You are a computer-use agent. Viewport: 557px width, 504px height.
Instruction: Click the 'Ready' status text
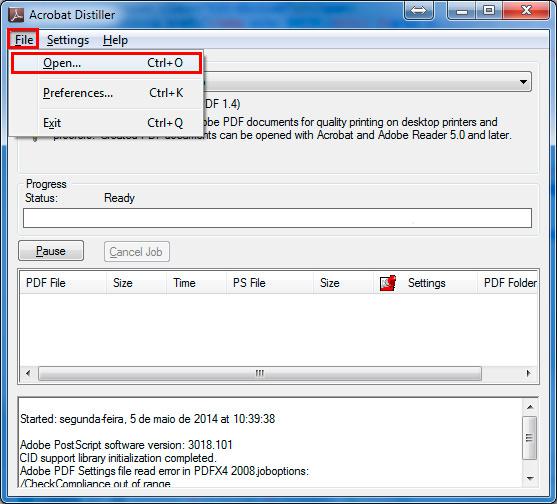[x=119, y=198]
